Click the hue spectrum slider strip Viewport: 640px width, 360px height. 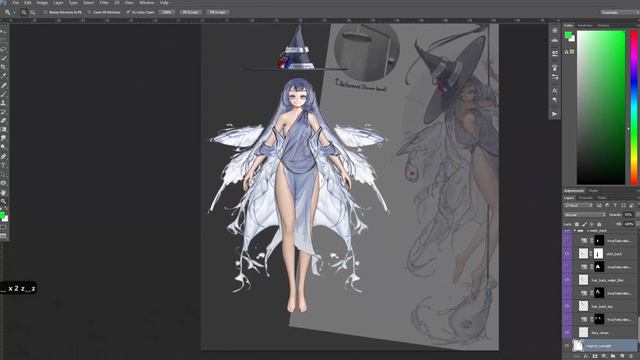coord(634,107)
